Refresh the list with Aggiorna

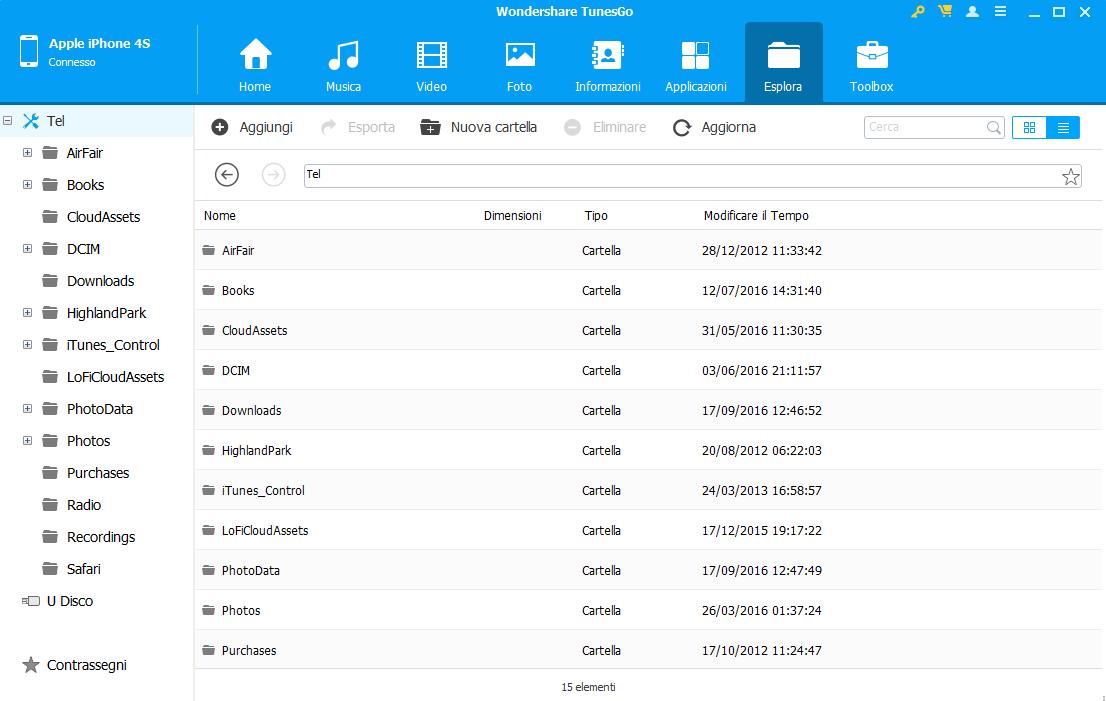point(714,127)
